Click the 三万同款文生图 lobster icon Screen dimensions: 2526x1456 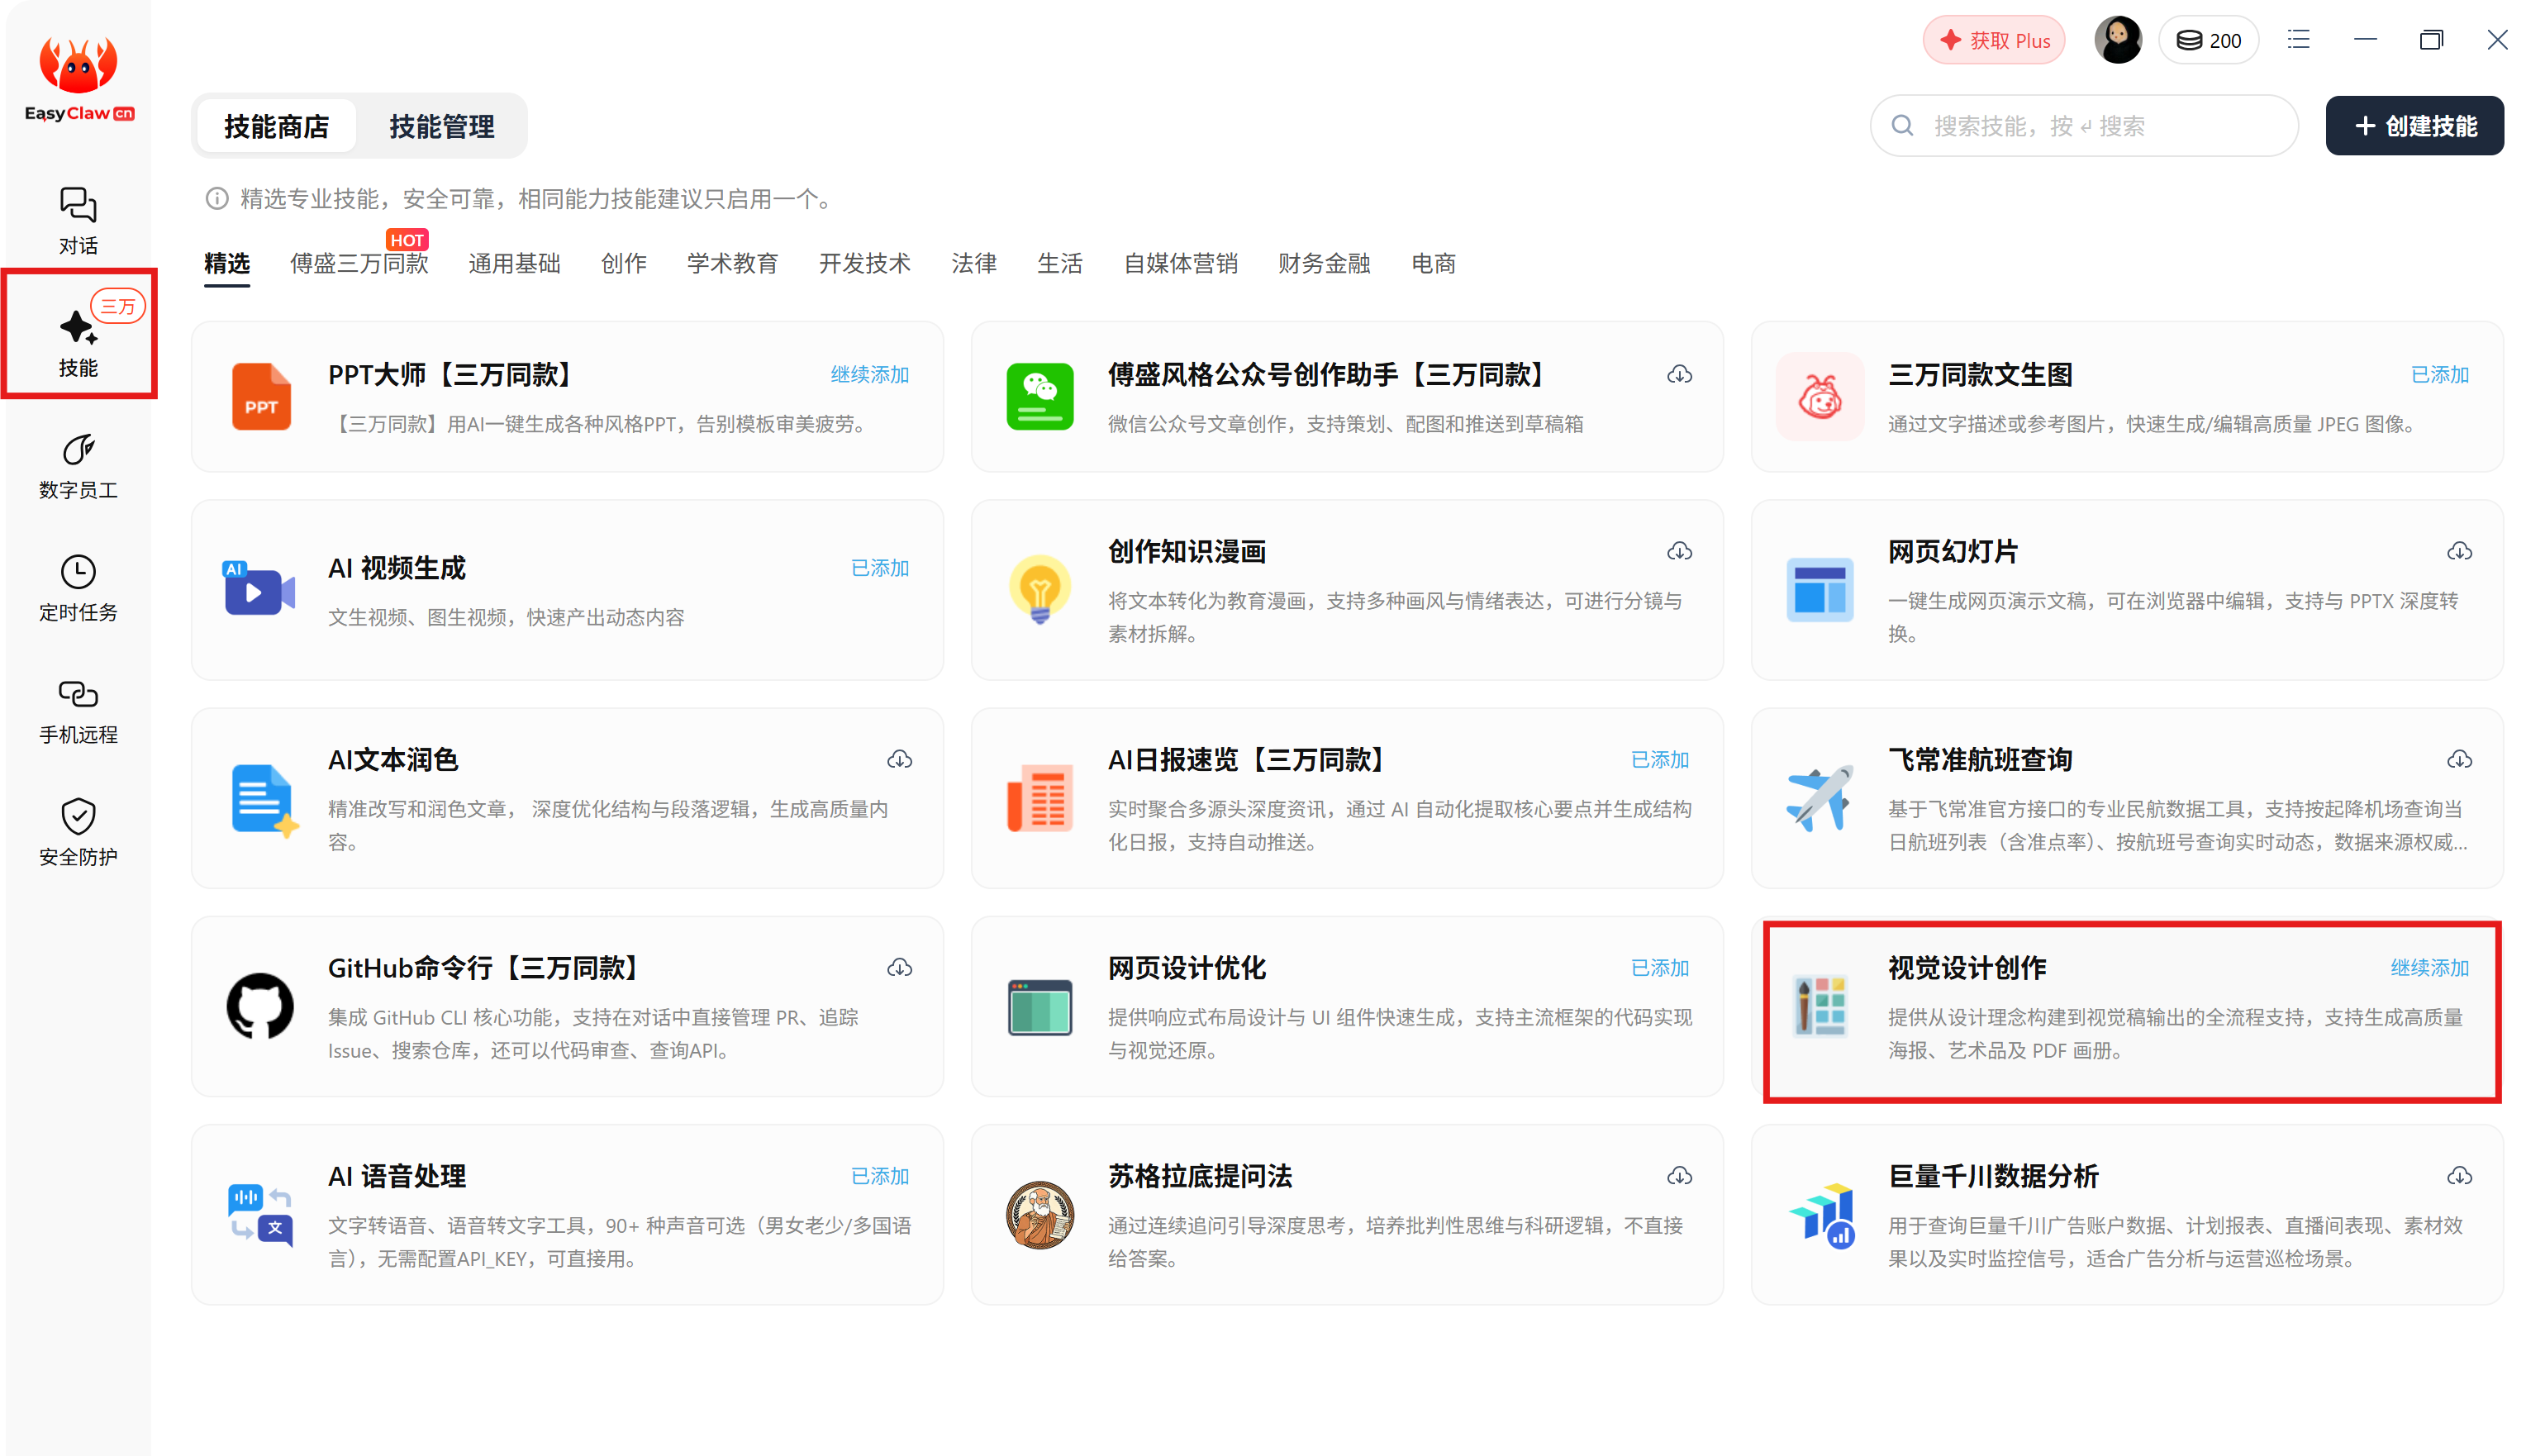1820,397
